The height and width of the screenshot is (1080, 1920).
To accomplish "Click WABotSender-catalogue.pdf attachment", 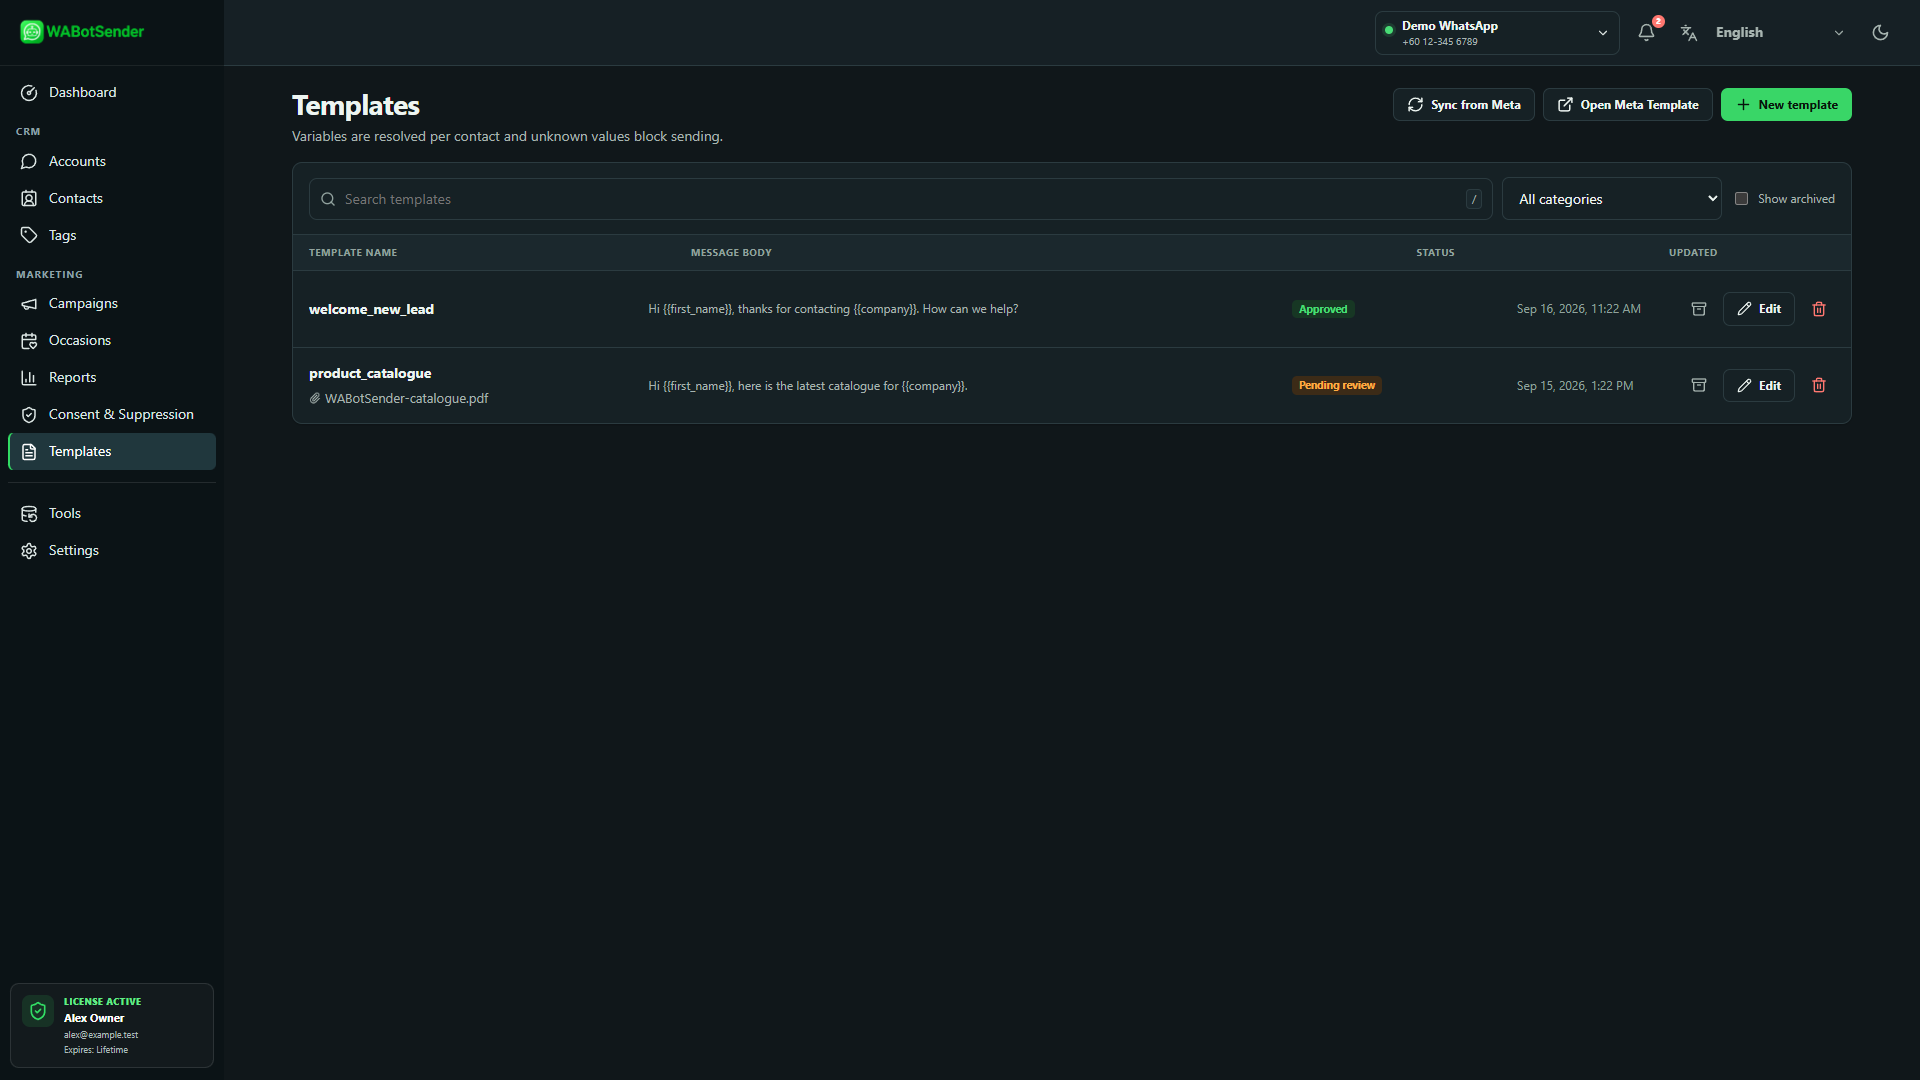I will pyautogui.click(x=406, y=398).
